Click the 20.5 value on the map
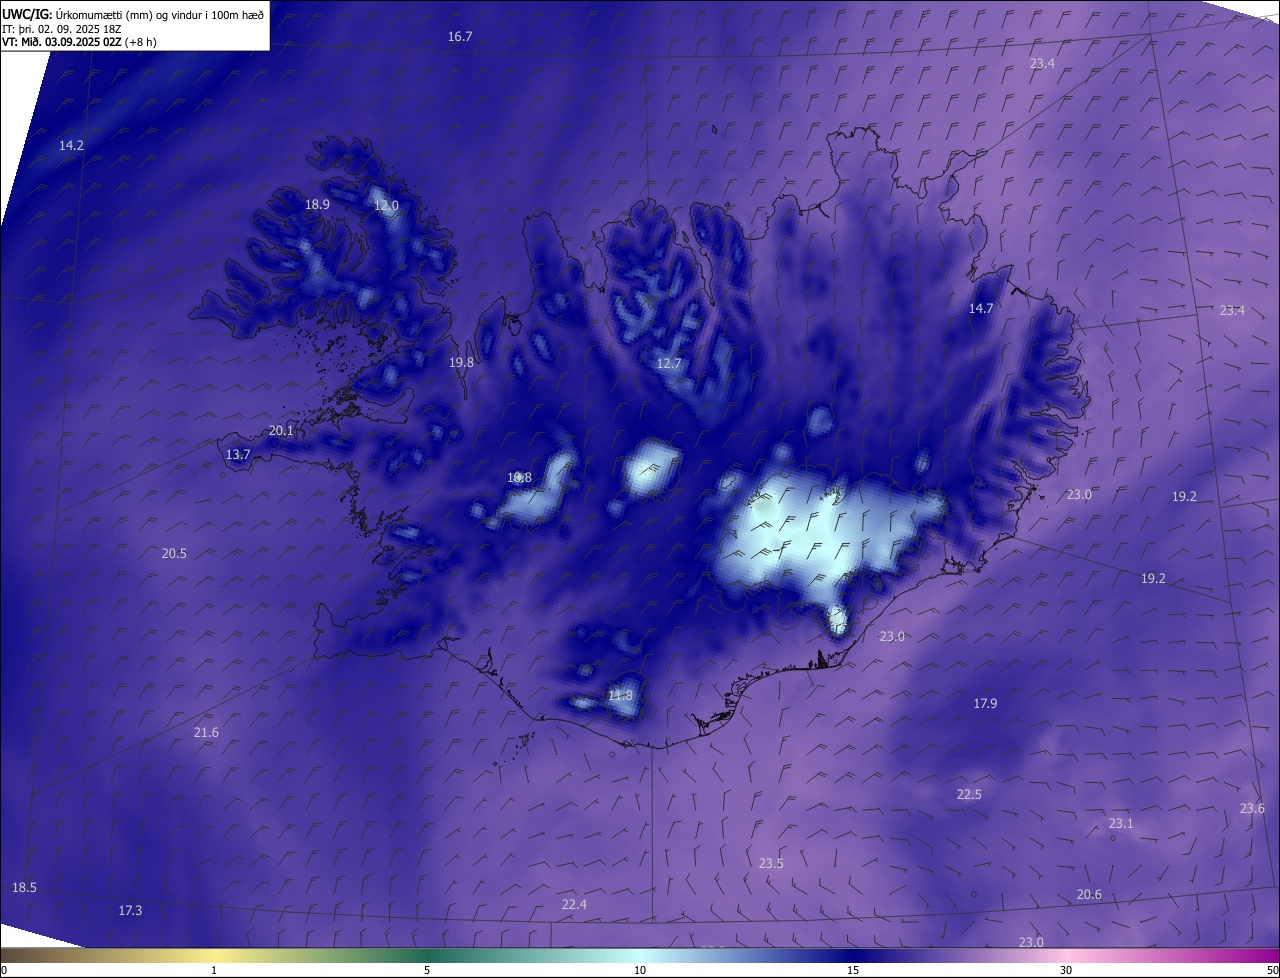The image size is (1280, 978). coord(174,553)
